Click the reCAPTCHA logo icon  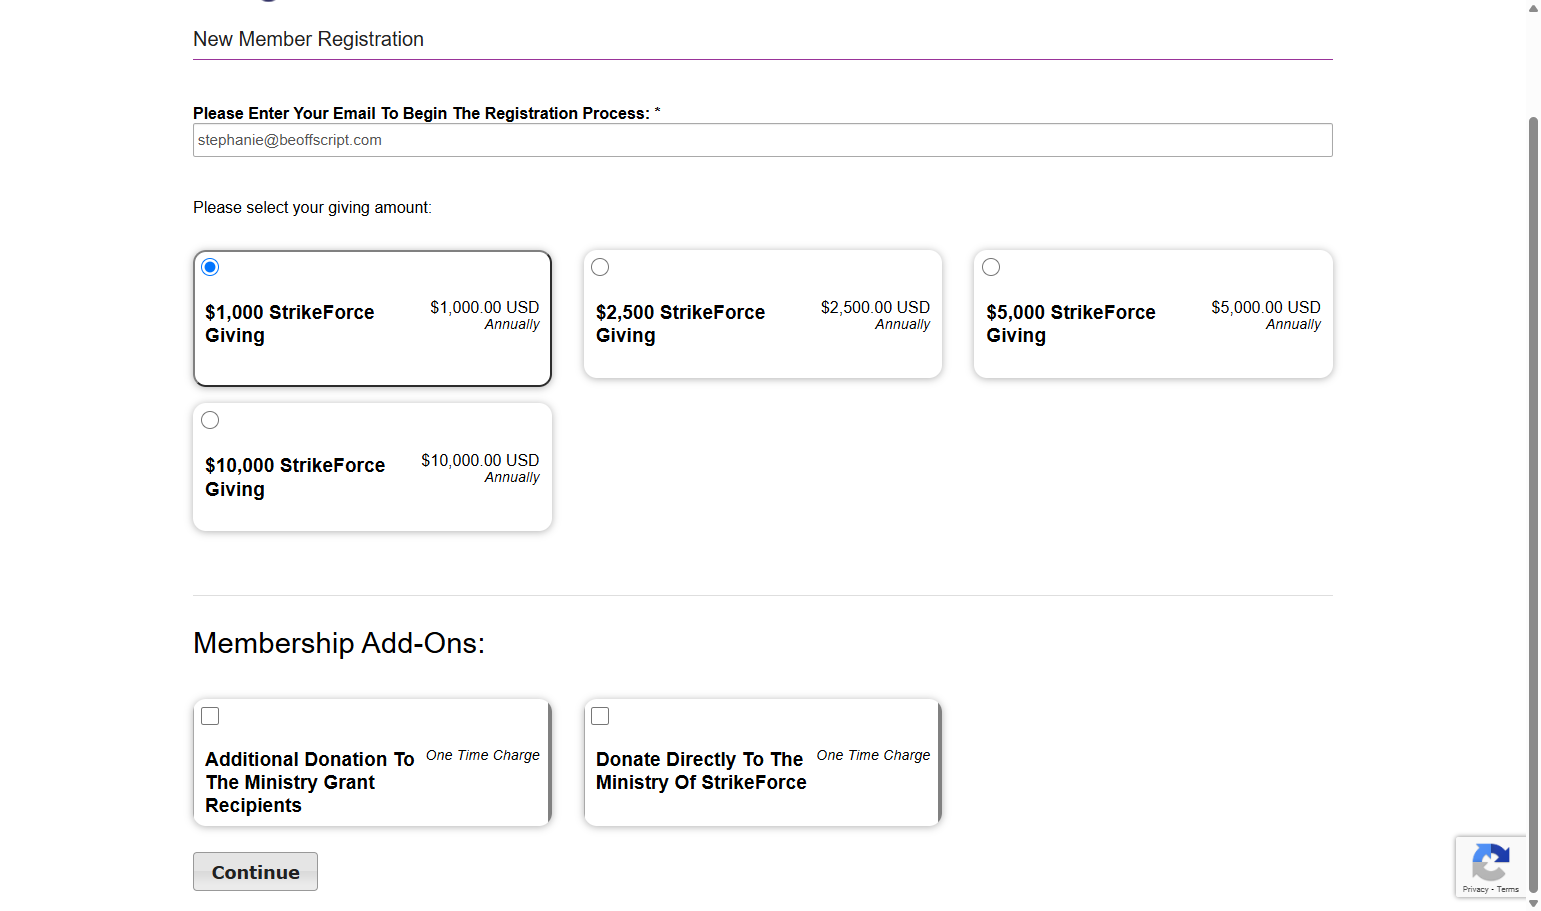(1490, 862)
